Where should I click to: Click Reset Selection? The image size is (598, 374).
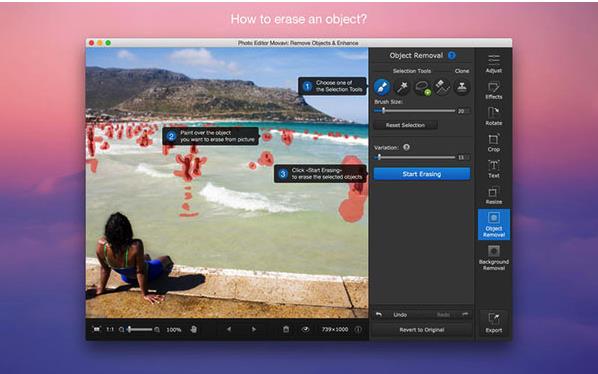(x=405, y=125)
